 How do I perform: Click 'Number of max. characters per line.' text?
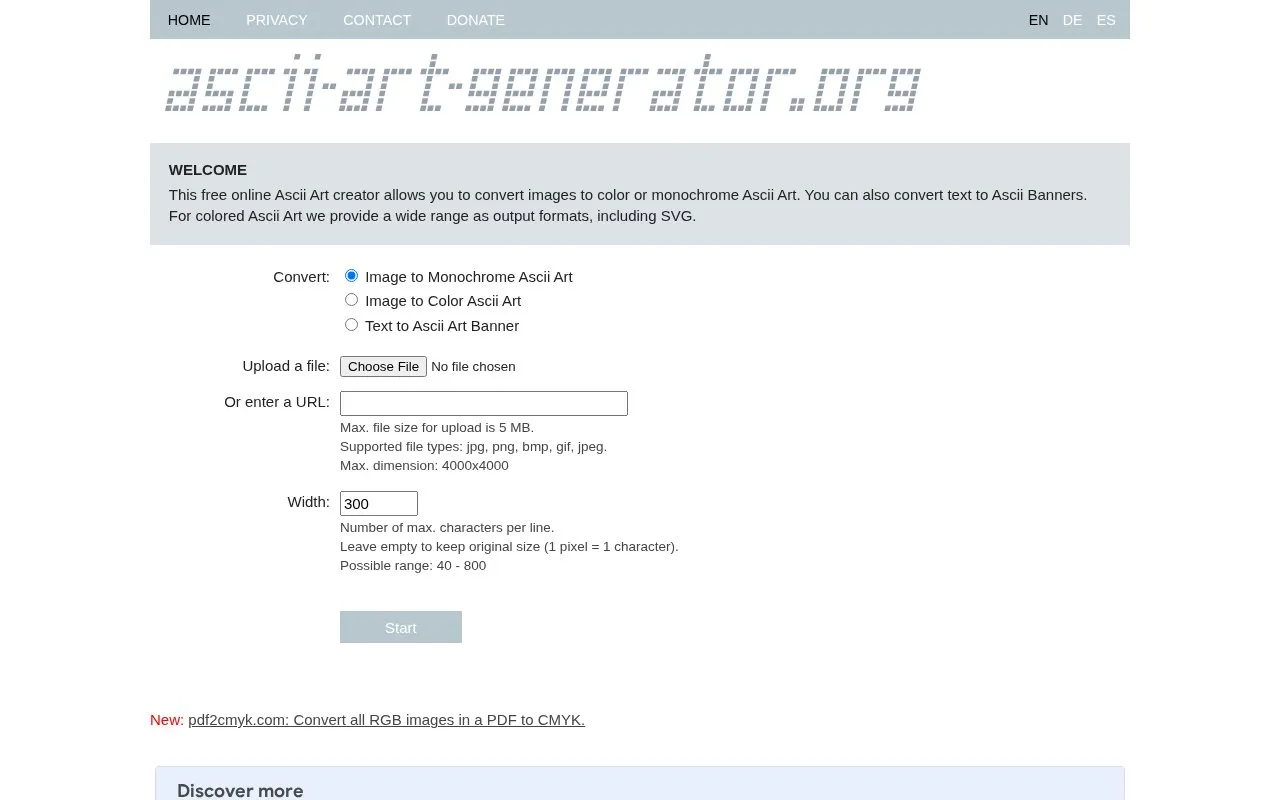coord(447,528)
